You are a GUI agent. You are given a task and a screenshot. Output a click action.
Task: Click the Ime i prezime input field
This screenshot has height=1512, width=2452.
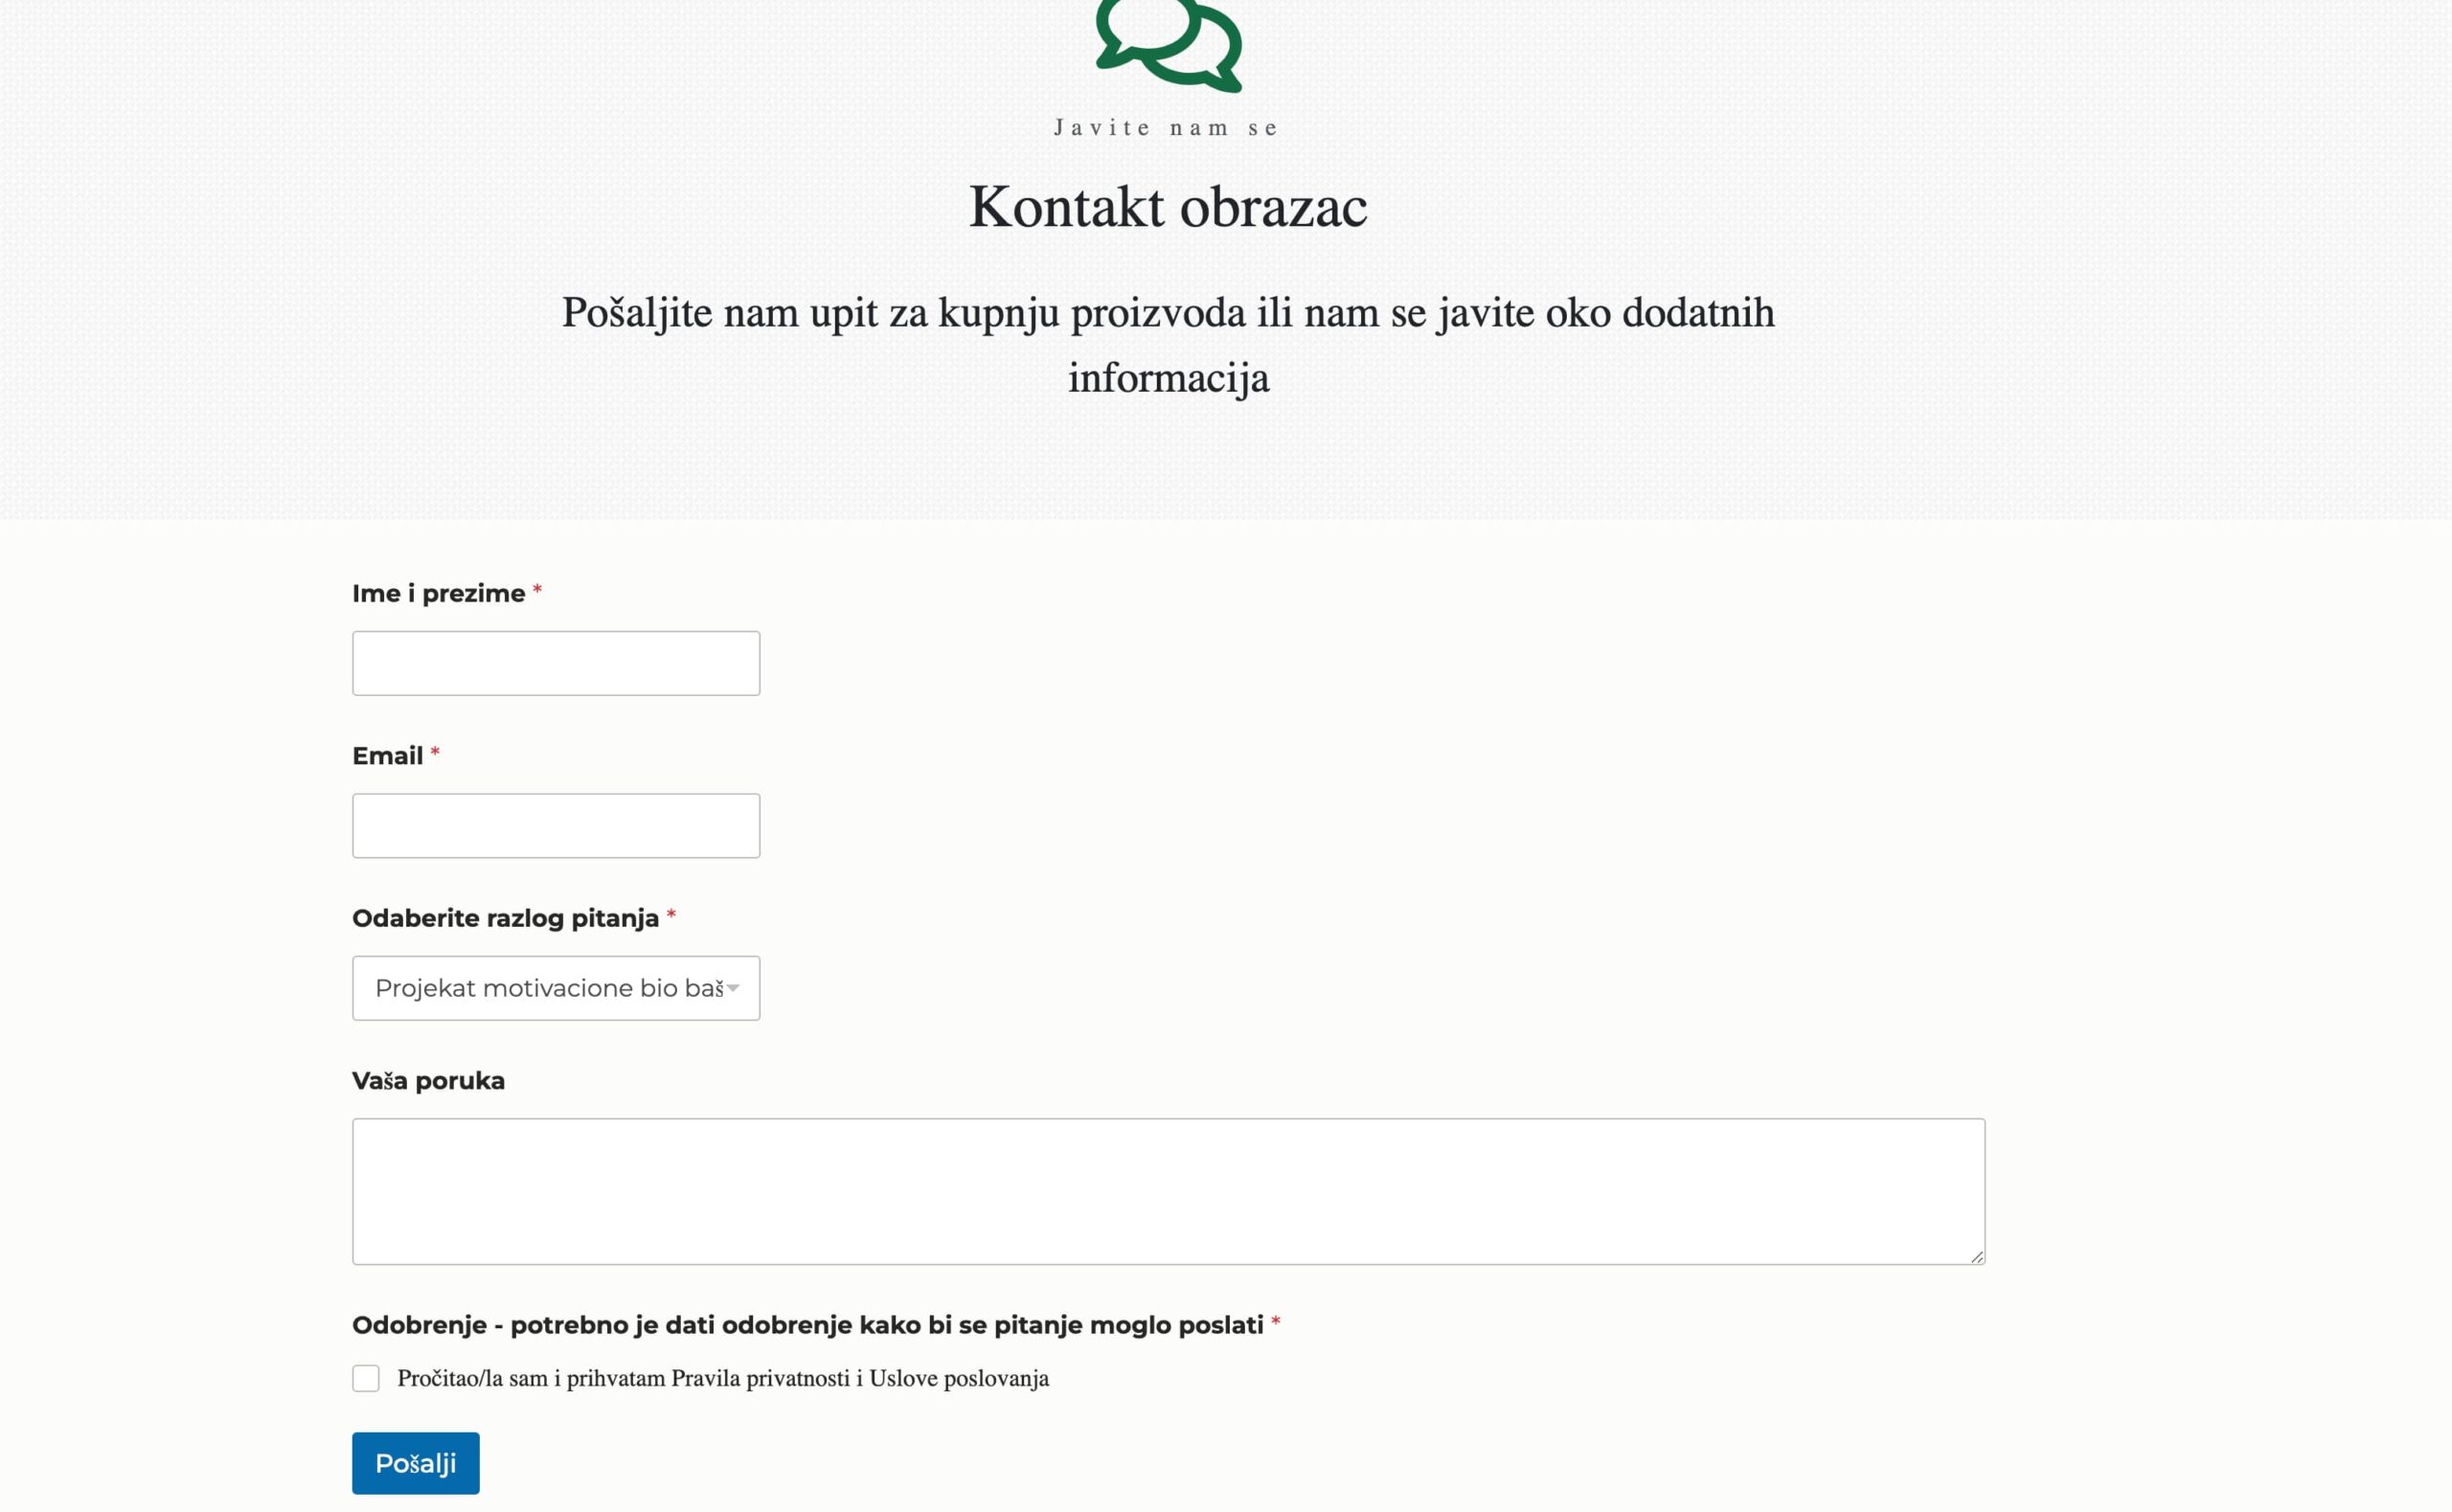[x=556, y=663]
